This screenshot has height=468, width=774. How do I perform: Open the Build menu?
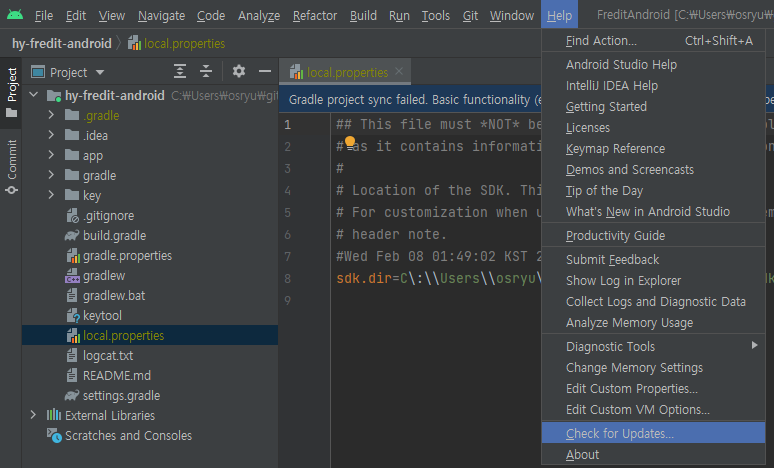tap(363, 16)
